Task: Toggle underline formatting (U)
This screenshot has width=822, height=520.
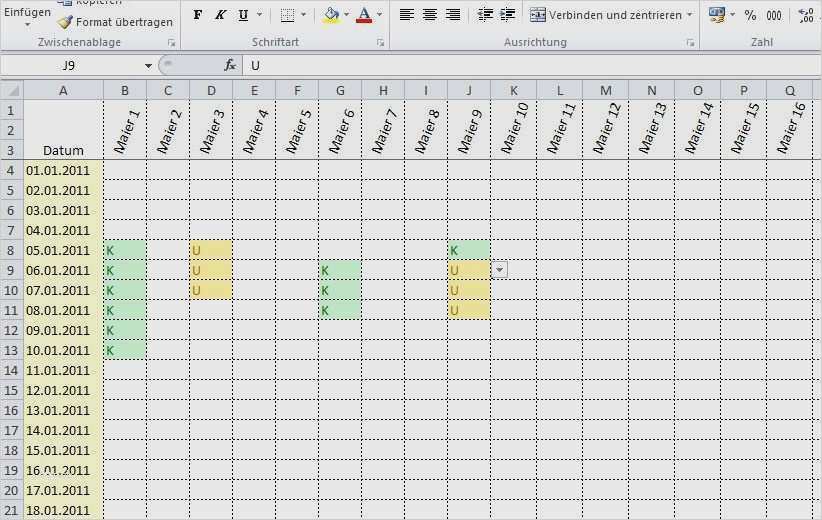Action: [x=243, y=15]
